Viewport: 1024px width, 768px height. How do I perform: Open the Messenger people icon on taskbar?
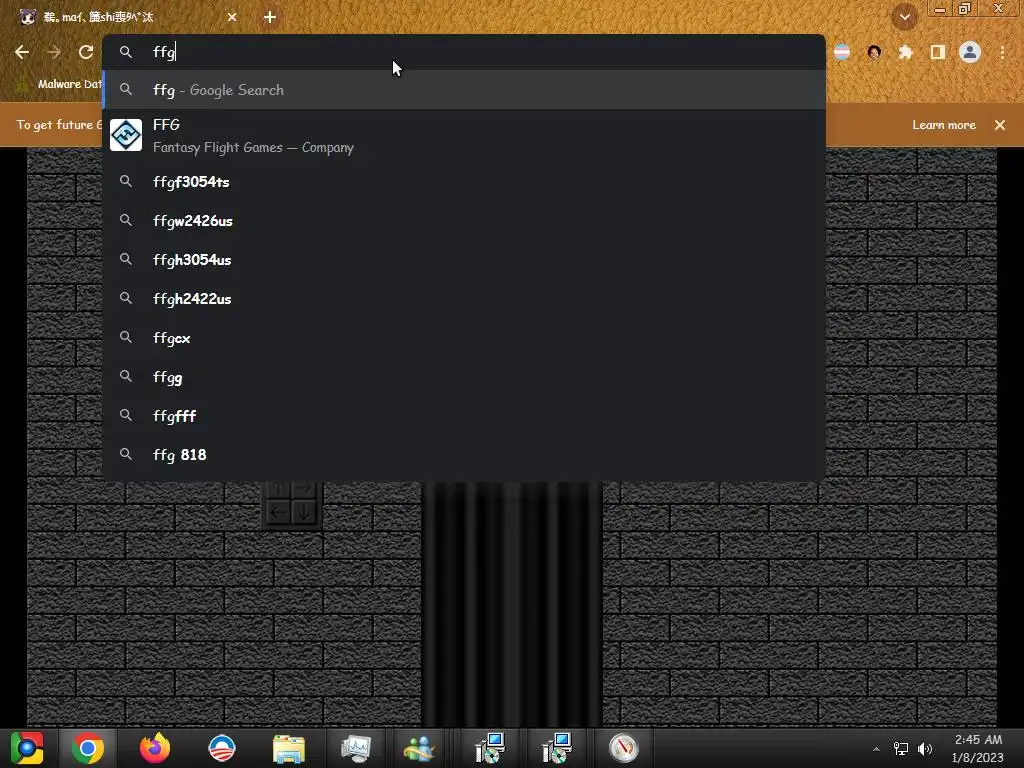[419, 748]
